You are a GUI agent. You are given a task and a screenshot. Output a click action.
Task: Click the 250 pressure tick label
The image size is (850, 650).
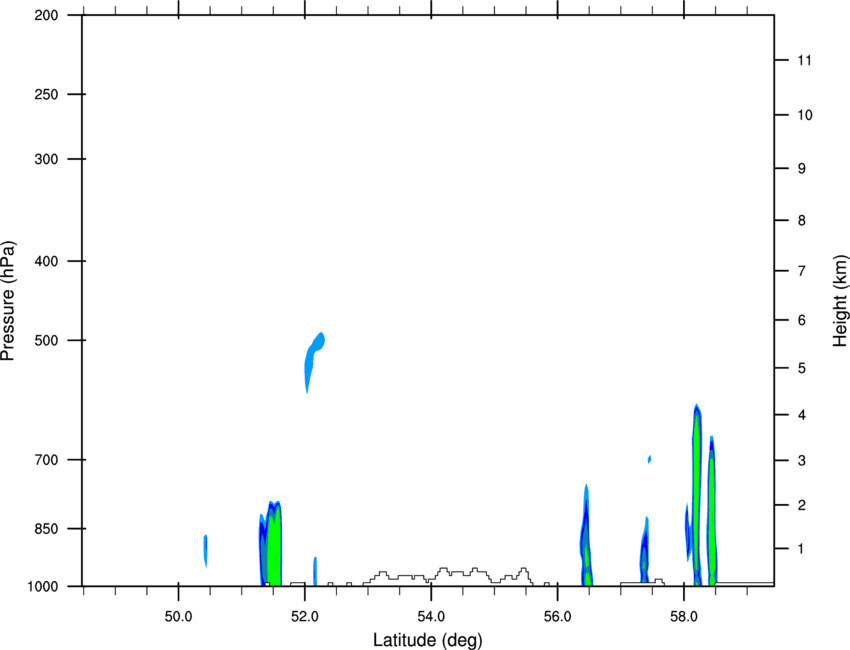coord(46,94)
